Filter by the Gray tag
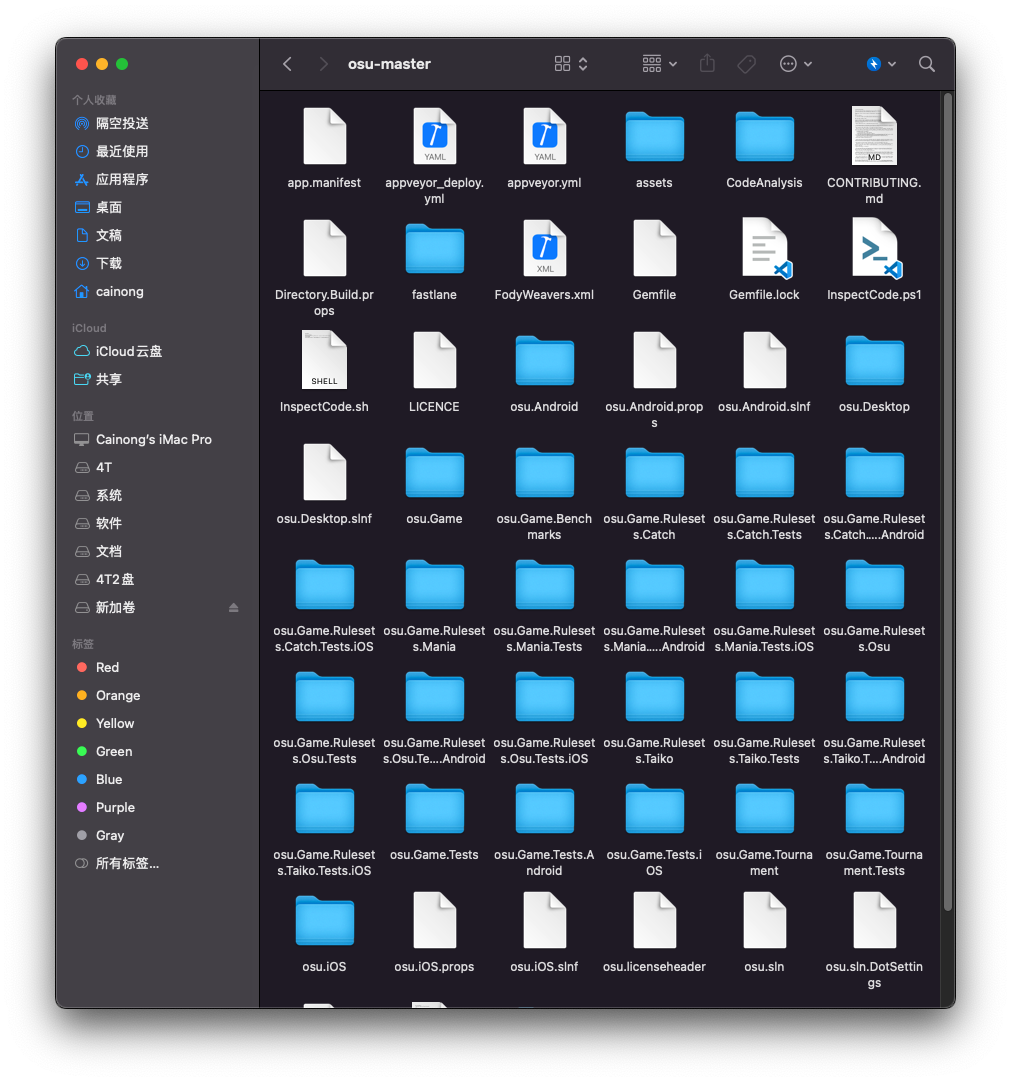 click(157, 835)
